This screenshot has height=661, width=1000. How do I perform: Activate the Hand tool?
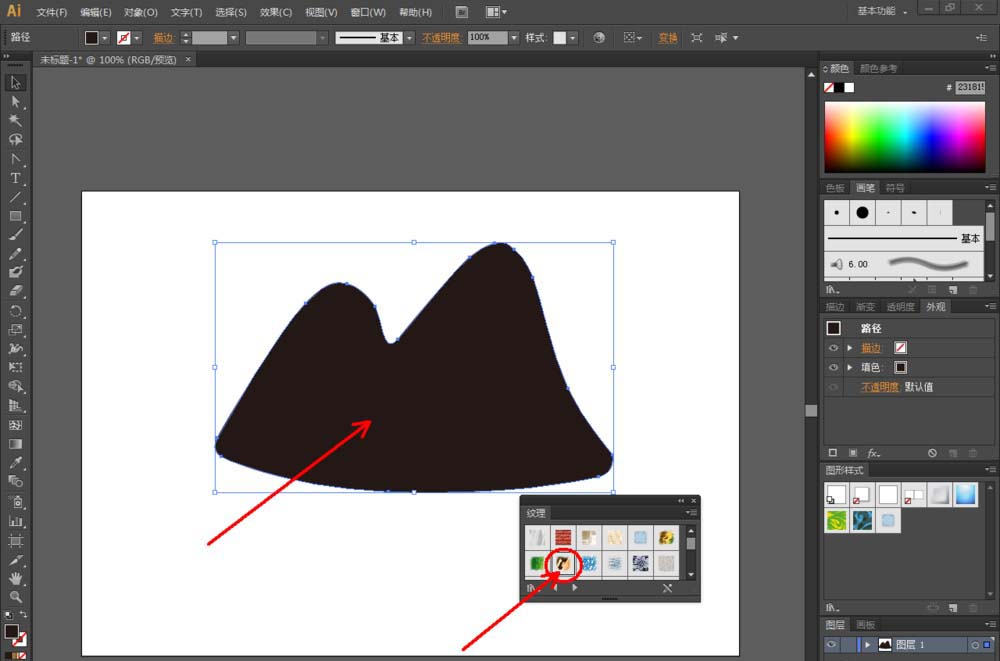tap(15, 578)
